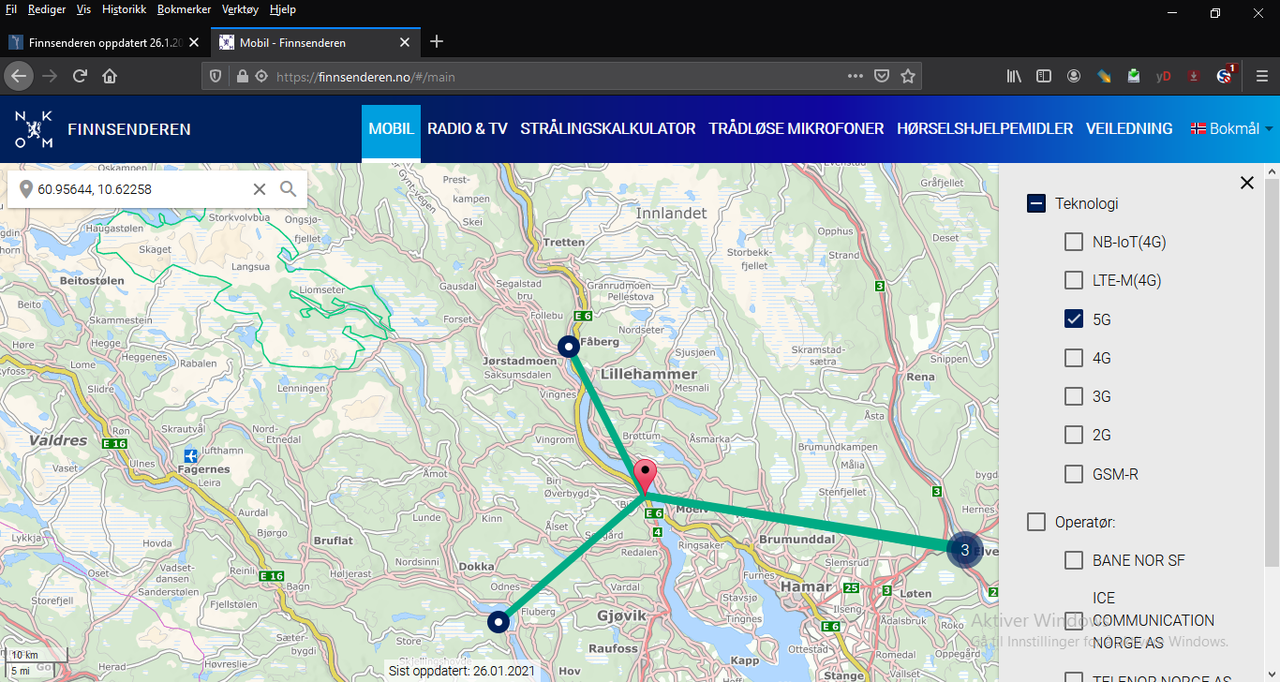The height and width of the screenshot is (682, 1280).
Task: View site security padlock information
Action: pyautogui.click(x=241, y=76)
